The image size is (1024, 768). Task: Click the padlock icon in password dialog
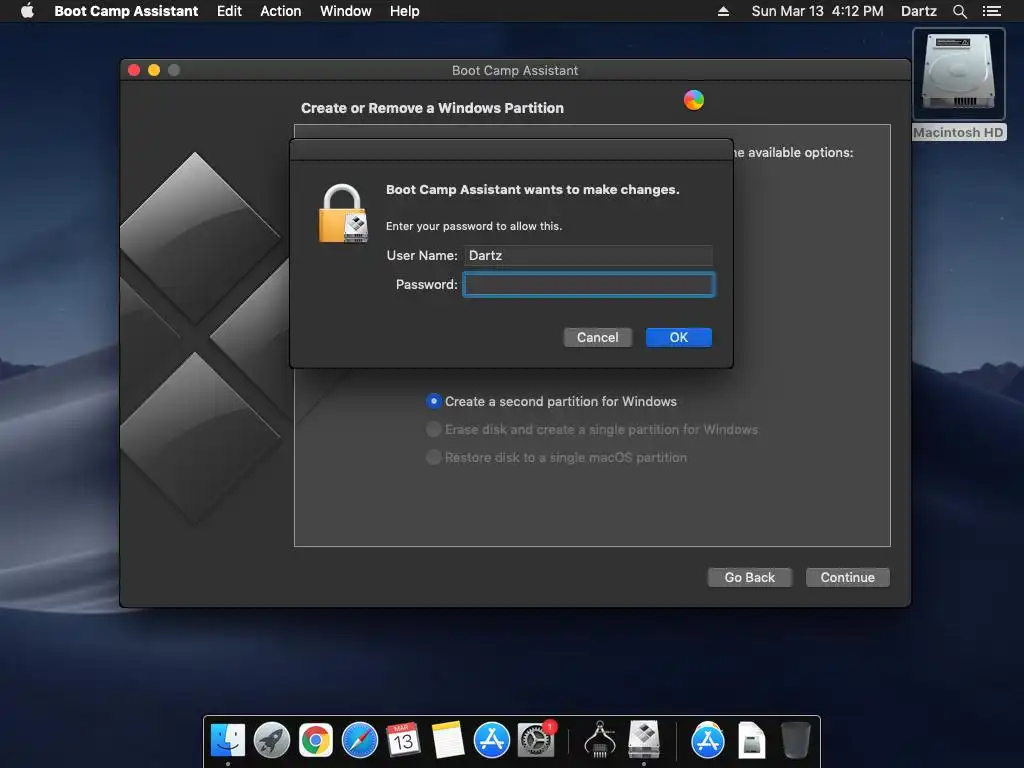343,214
